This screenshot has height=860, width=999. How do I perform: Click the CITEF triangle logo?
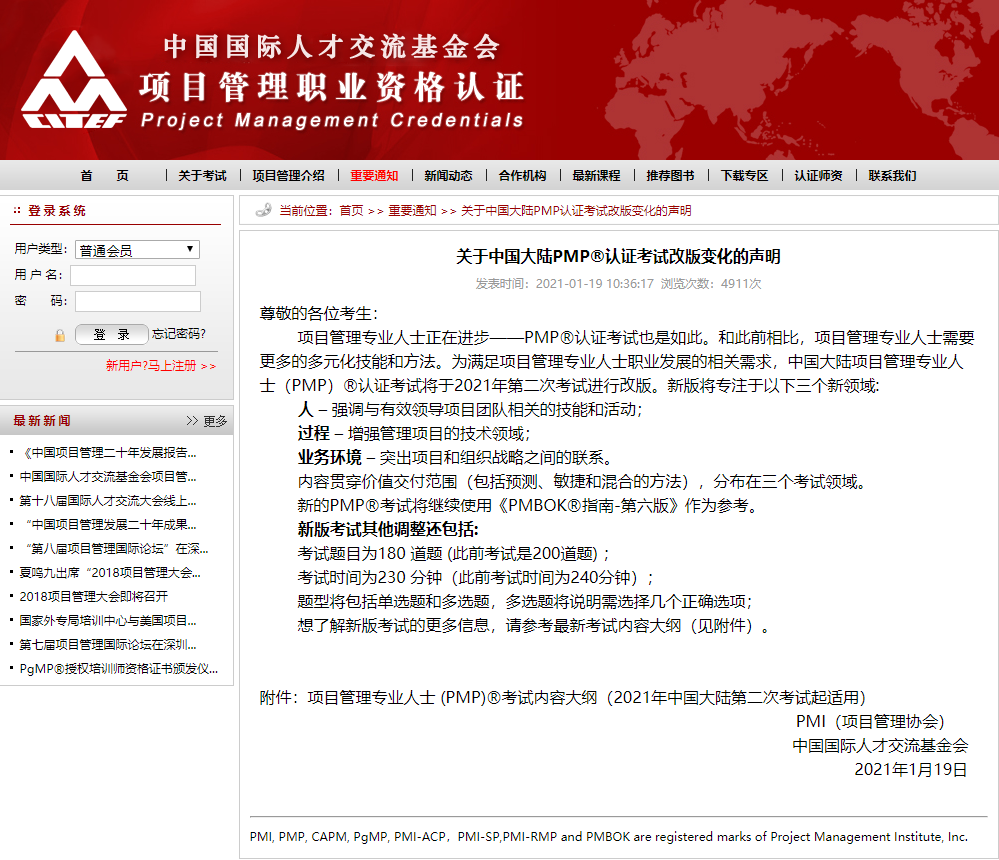click(74, 80)
